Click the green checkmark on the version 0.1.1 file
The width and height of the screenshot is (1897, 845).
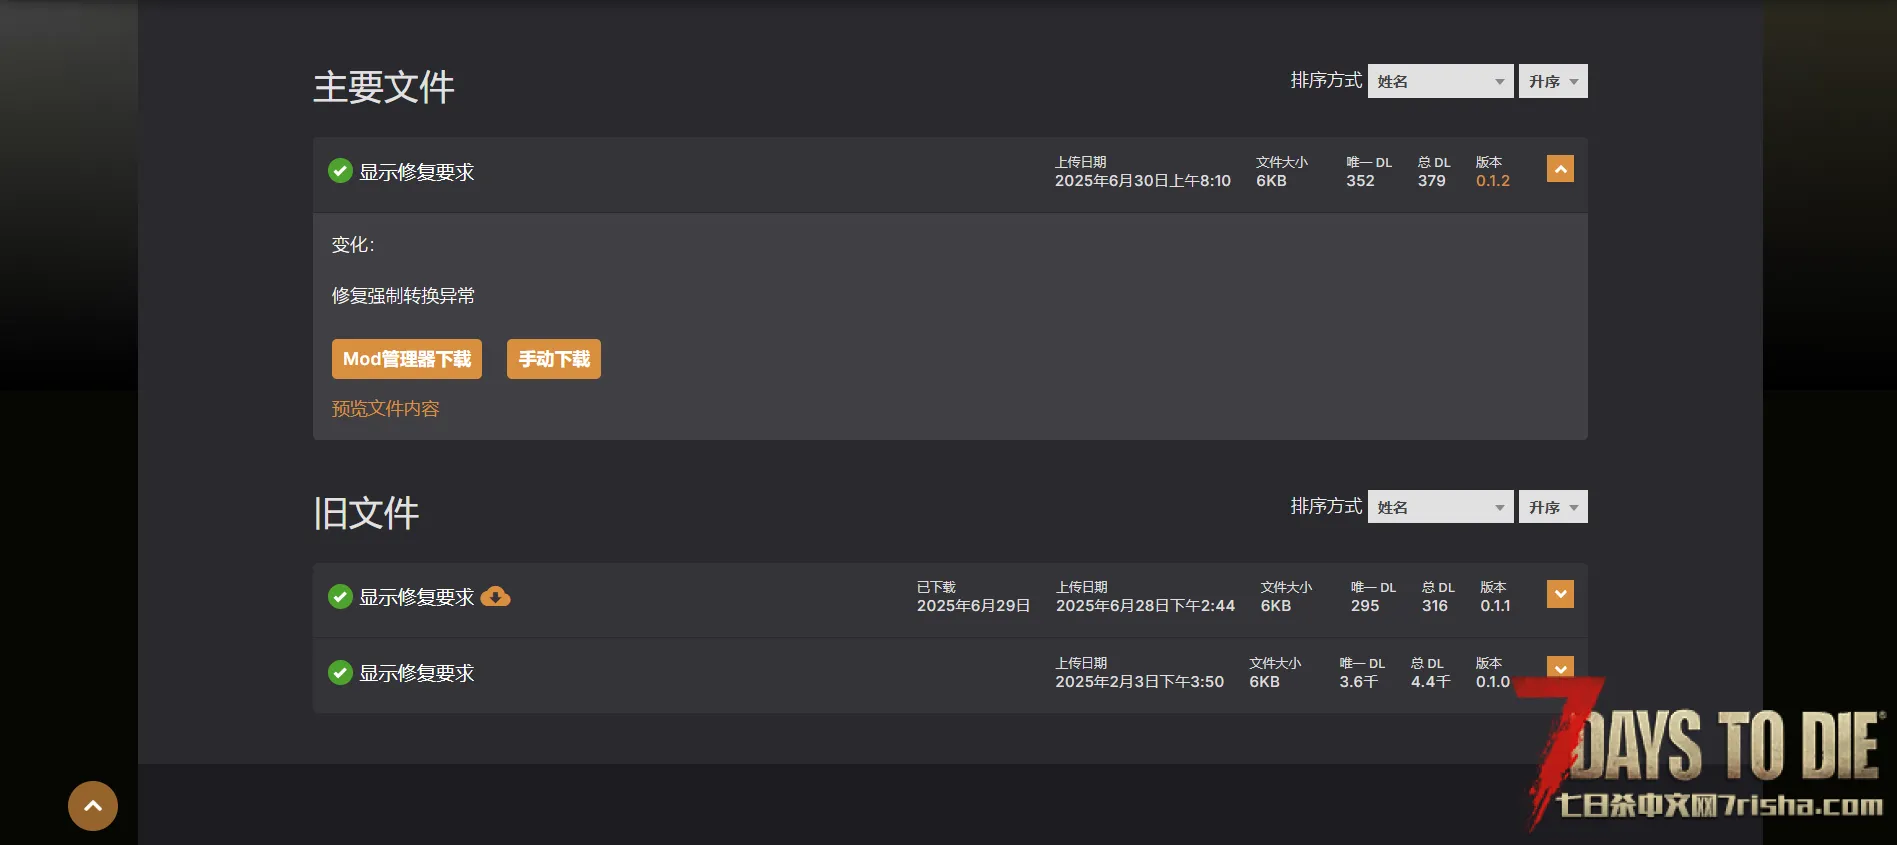(x=340, y=597)
